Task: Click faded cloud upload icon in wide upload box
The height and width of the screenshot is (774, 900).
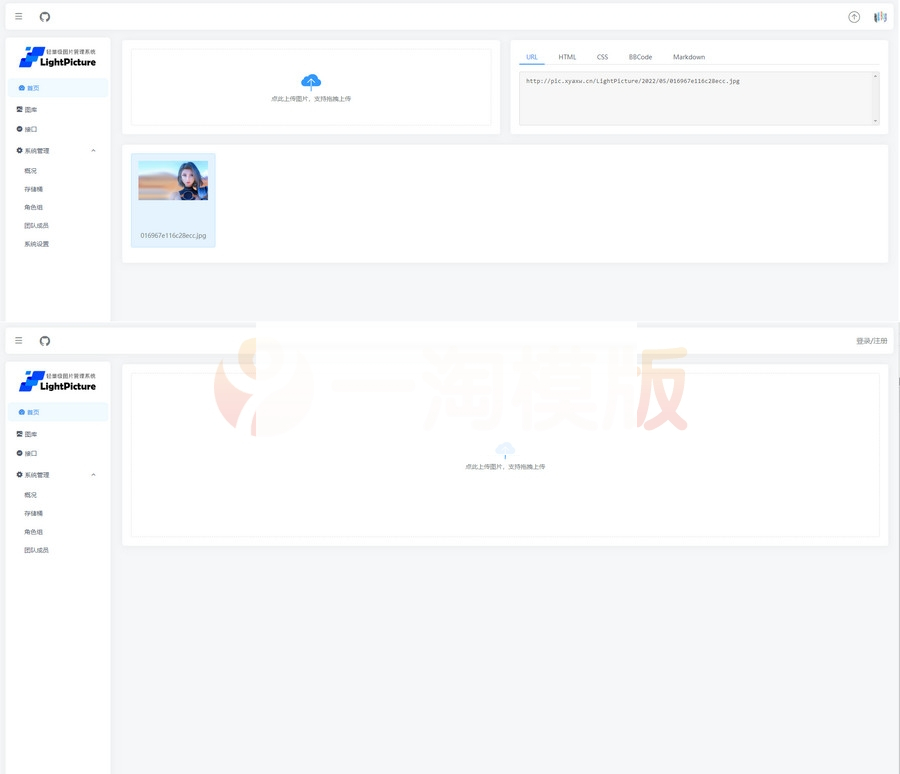Action: tap(505, 450)
